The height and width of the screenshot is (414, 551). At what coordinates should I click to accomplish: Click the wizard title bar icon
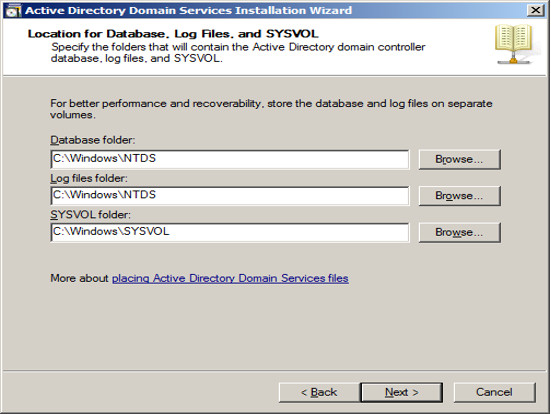coord(13,11)
